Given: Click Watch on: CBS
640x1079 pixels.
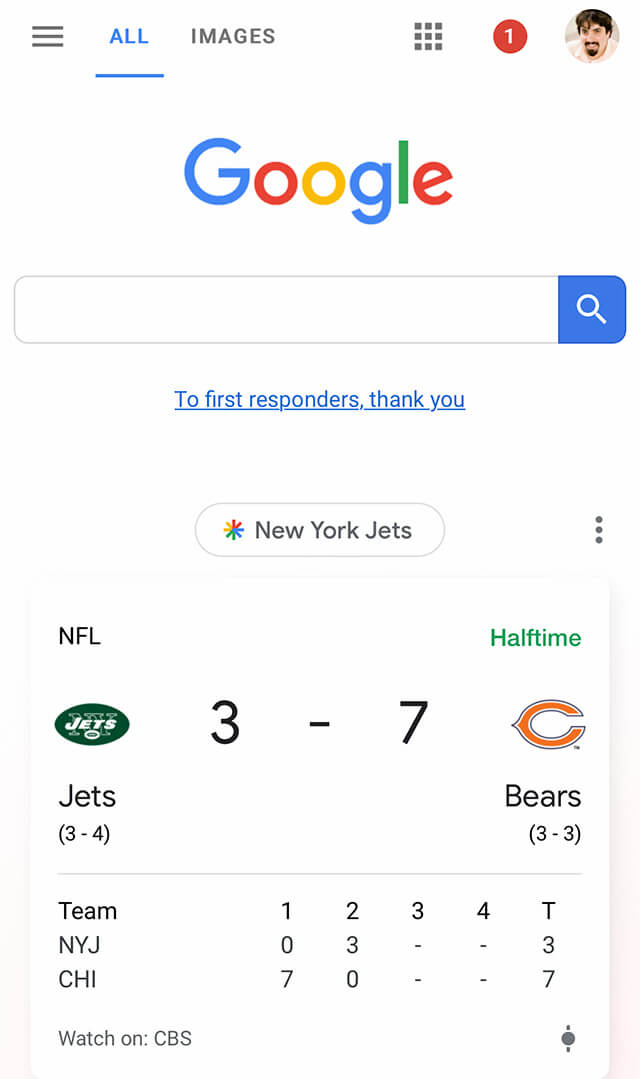Looking at the screenshot, I should pyautogui.click(x=124, y=1039).
